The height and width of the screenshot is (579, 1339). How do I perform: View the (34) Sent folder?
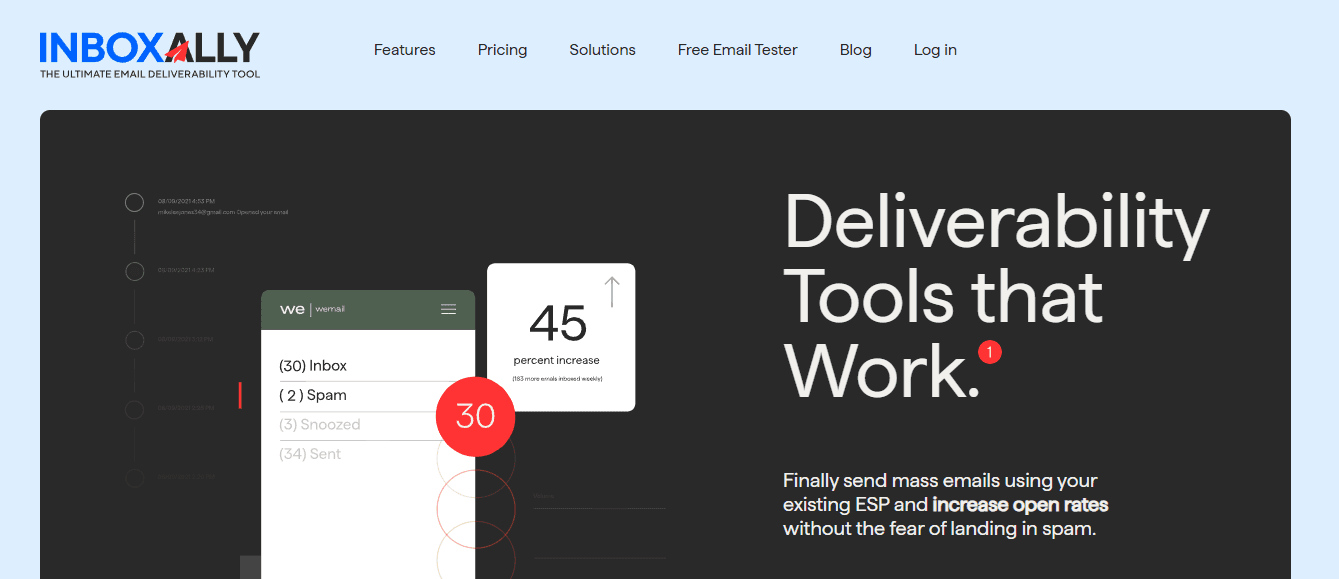click(310, 453)
